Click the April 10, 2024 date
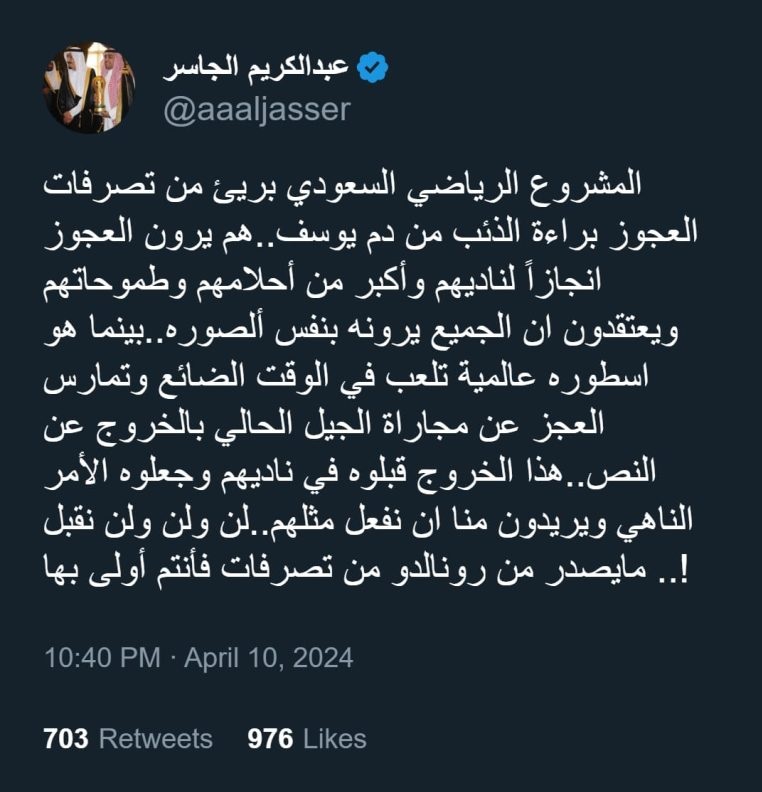The height and width of the screenshot is (792, 762). point(269,658)
